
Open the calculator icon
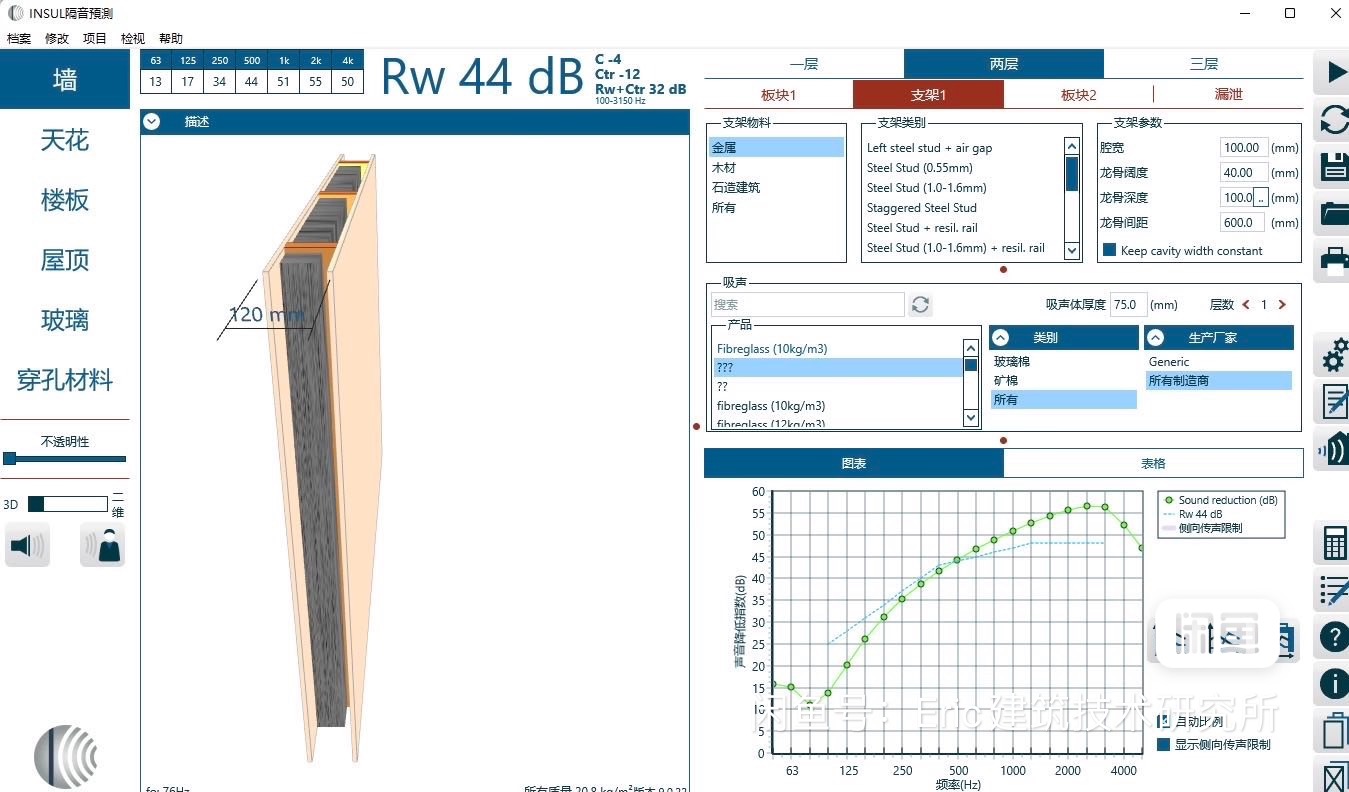tap(1335, 543)
